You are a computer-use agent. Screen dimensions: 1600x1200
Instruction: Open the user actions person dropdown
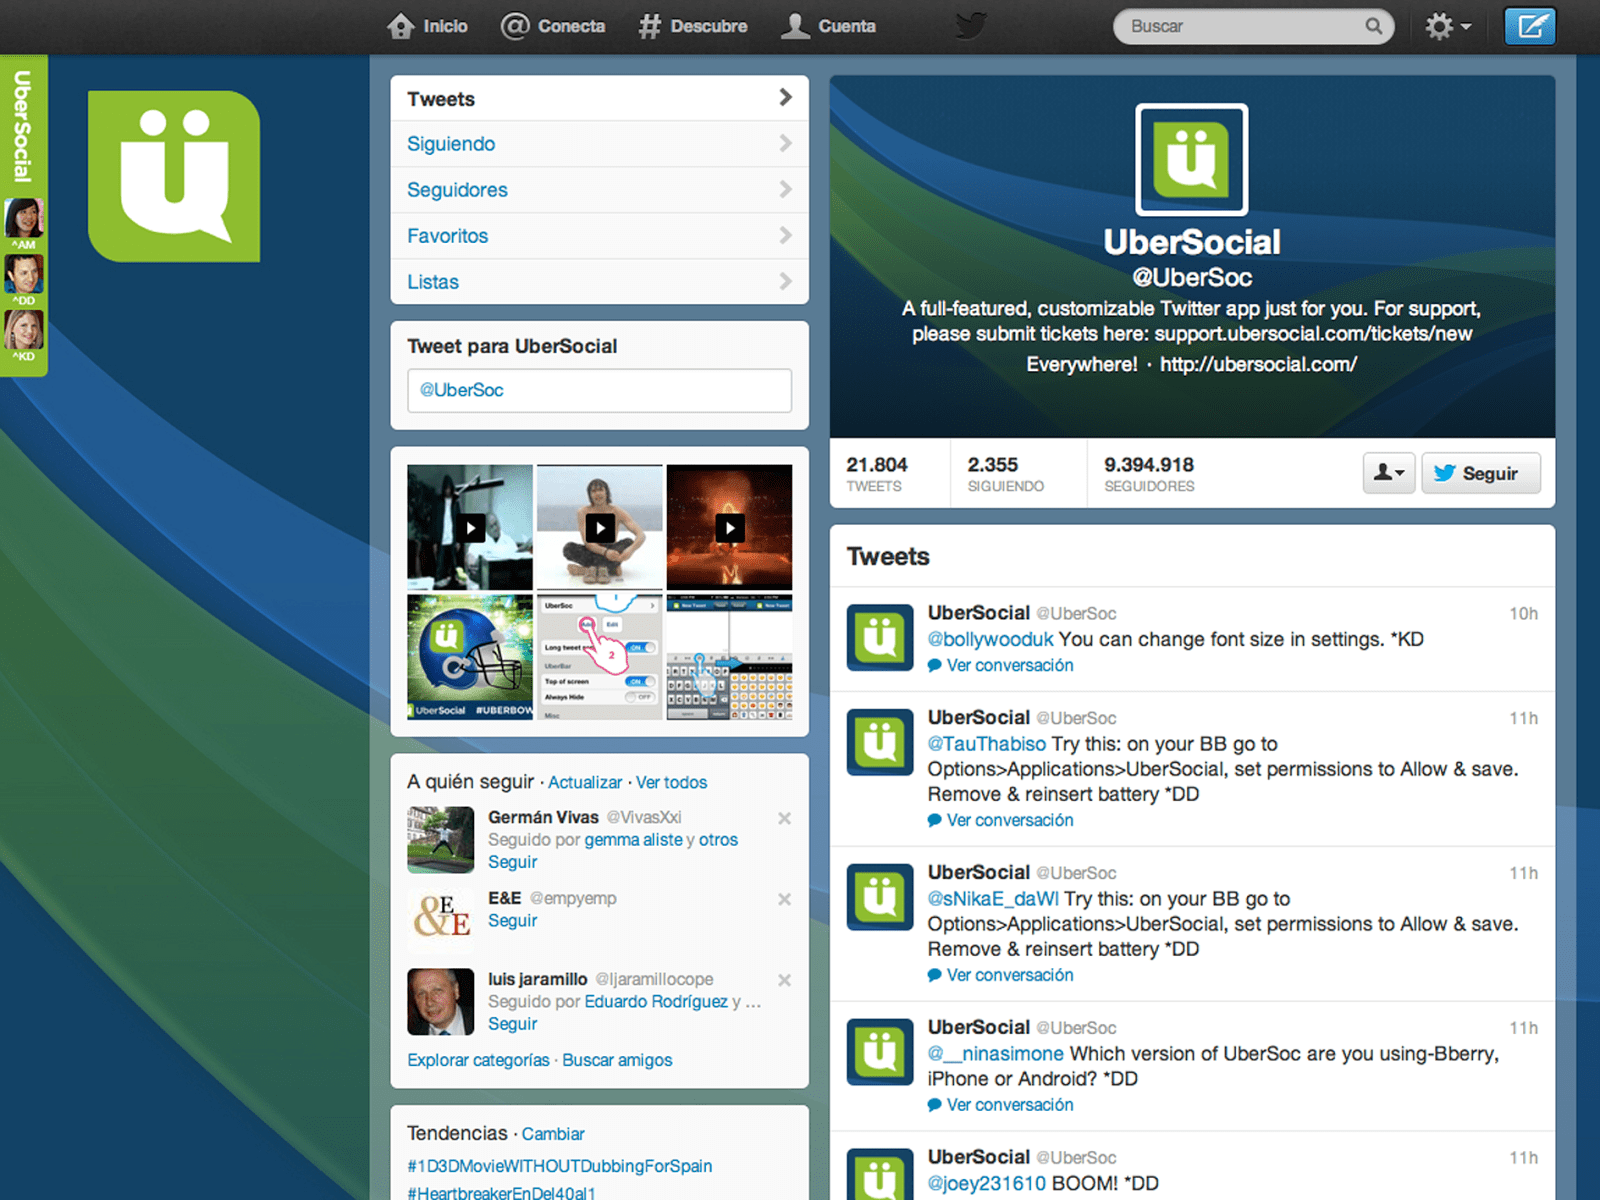(1389, 473)
